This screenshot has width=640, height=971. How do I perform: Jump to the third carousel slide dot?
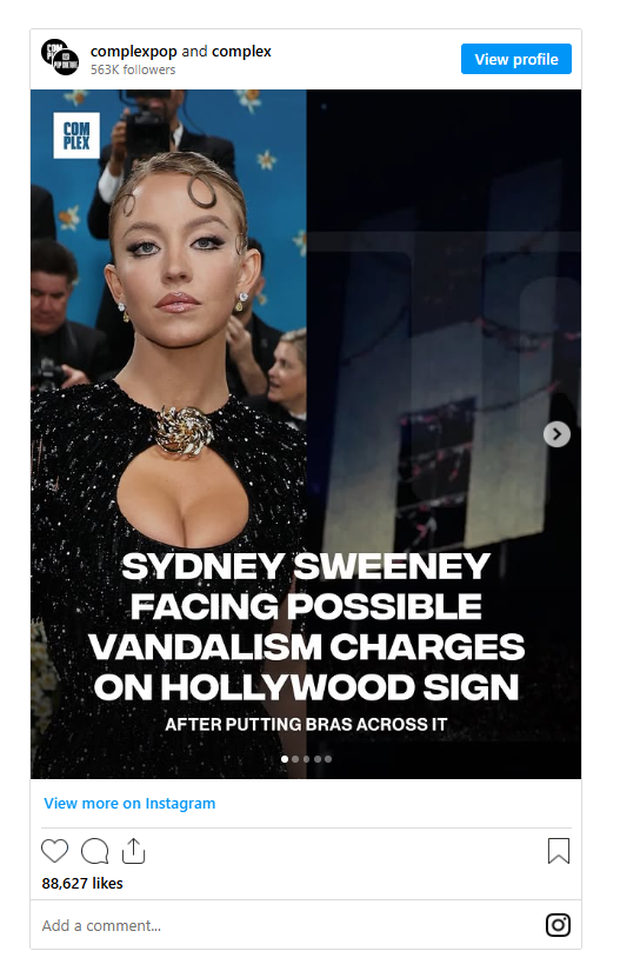tap(306, 759)
